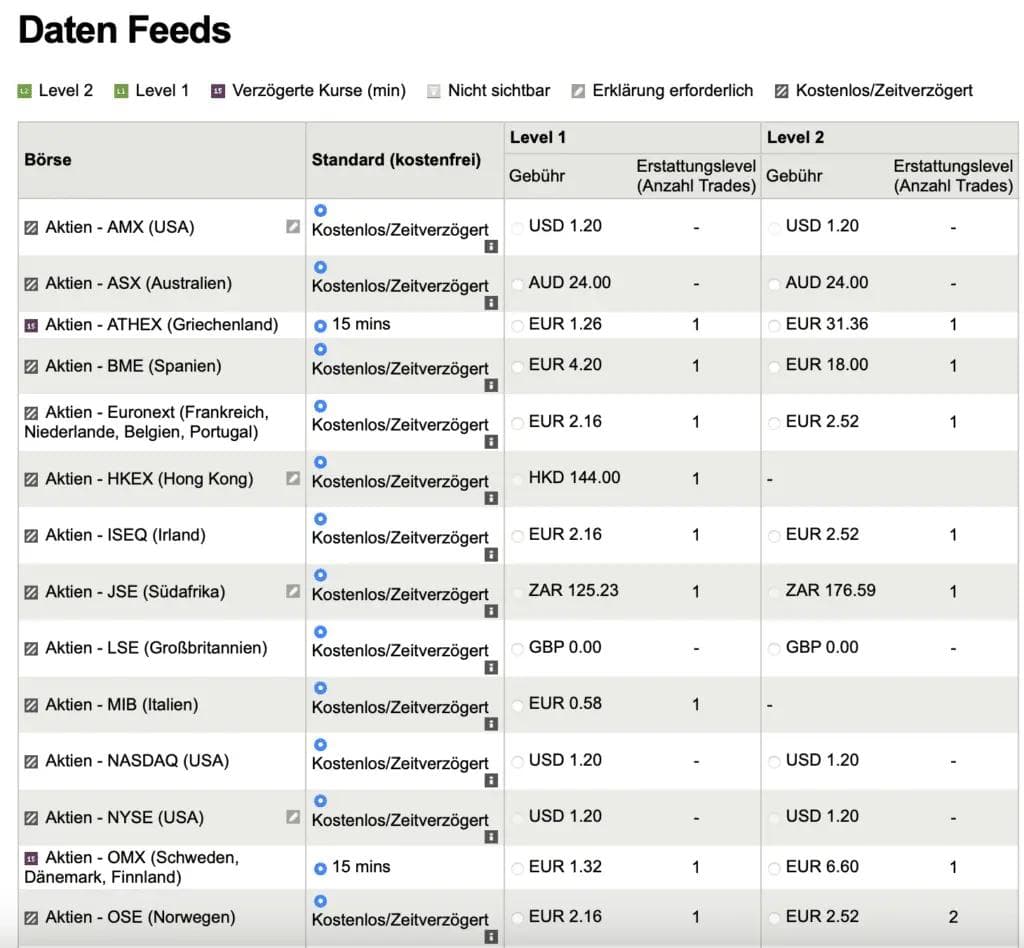Open the info icon in the LSE Standard cell
This screenshot has width=1024, height=948.
point(491,668)
